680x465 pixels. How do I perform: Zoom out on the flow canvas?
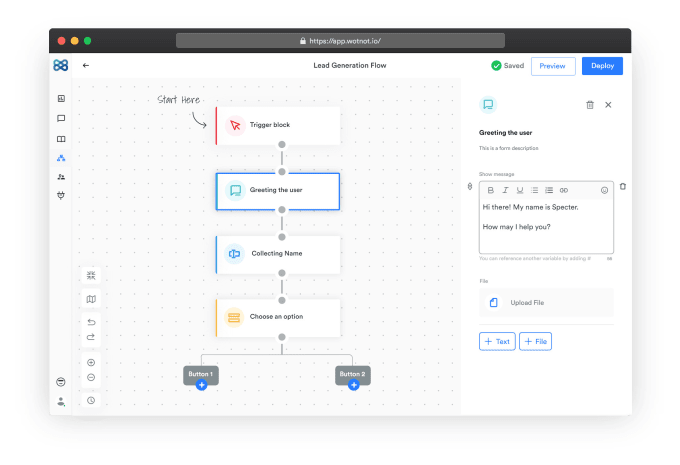click(x=91, y=377)
